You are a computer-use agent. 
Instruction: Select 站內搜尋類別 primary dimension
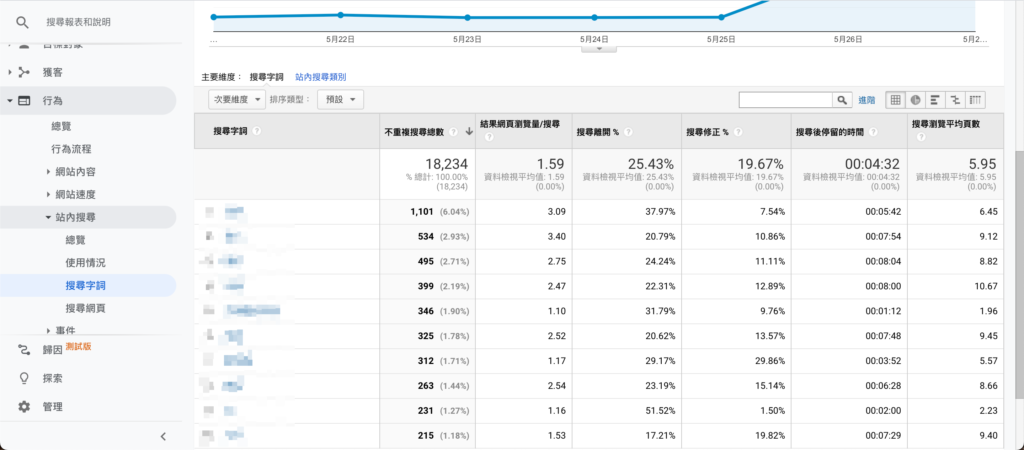321,77
